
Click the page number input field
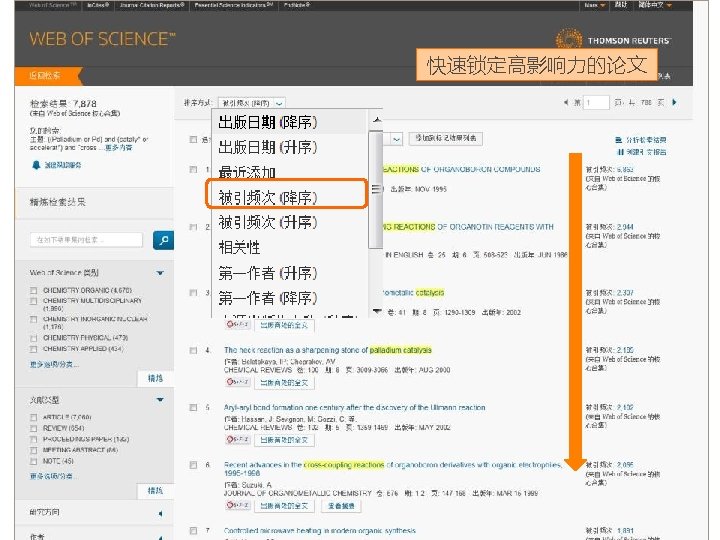(x=596, y=102)
